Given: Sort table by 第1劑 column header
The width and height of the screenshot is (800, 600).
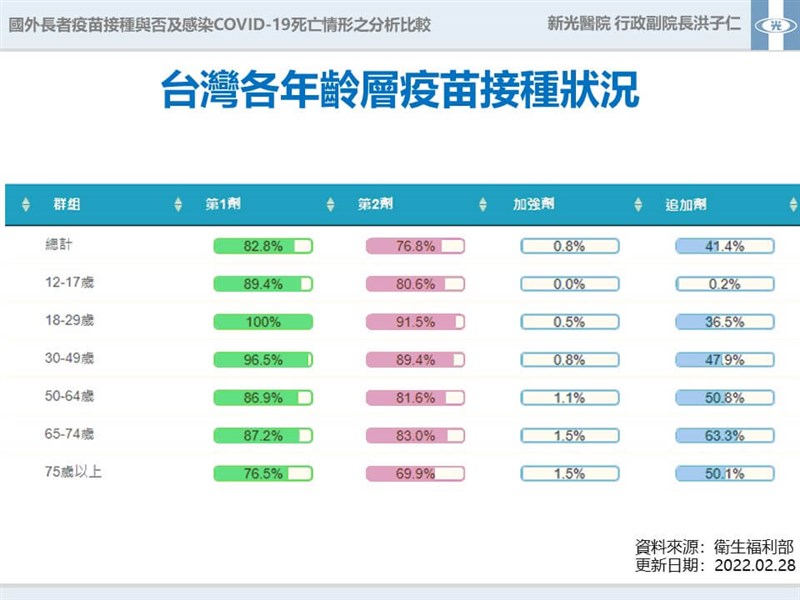Looking at the screenshot, I should 222,205.
